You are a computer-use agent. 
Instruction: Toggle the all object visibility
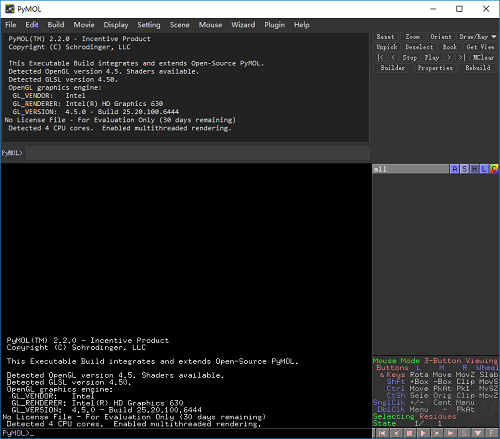click(411, 169)
